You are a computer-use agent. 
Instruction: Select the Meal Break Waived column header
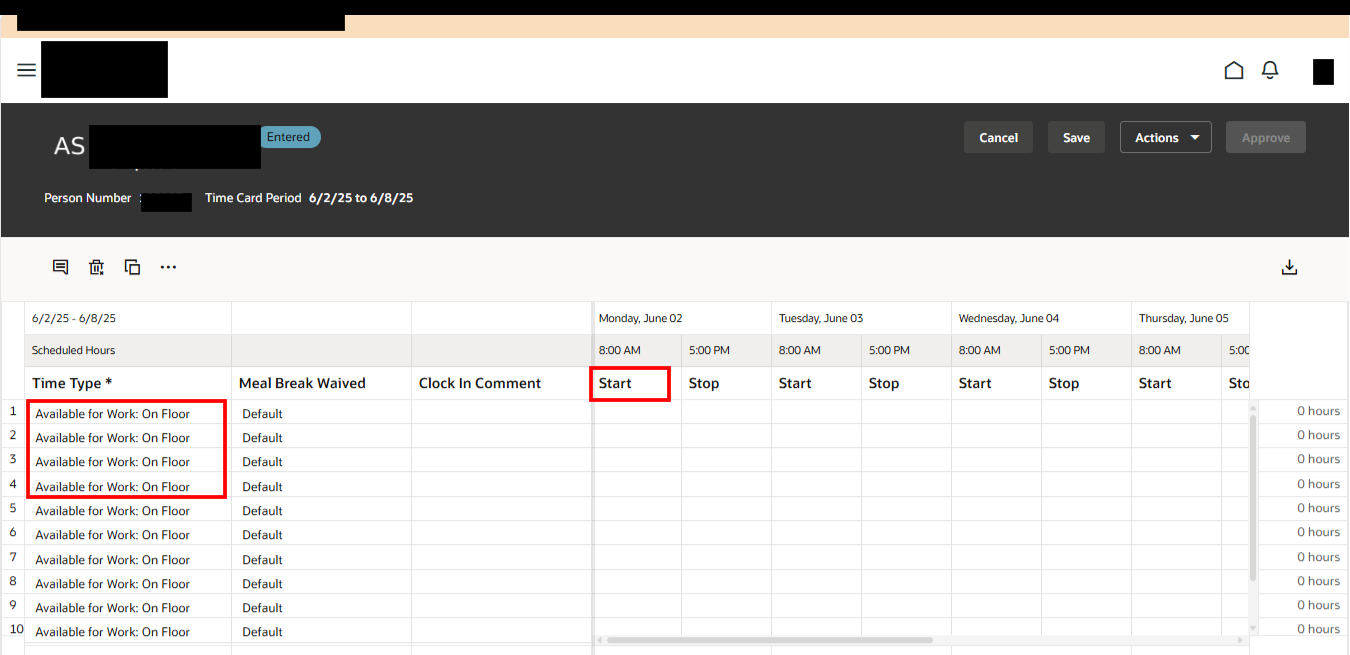321,383
